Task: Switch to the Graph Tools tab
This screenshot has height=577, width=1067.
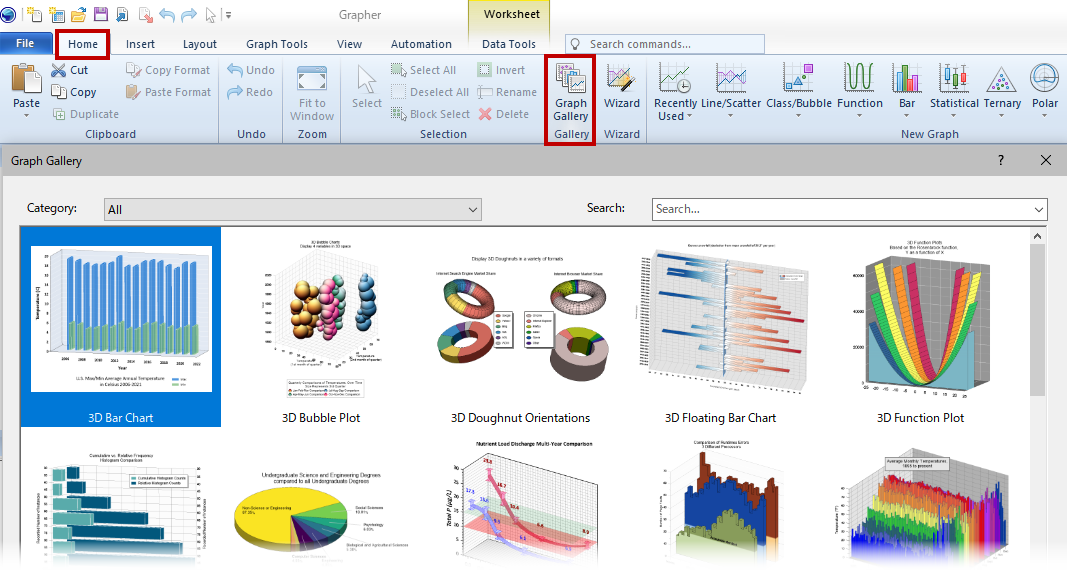Action: coord(276,44)
